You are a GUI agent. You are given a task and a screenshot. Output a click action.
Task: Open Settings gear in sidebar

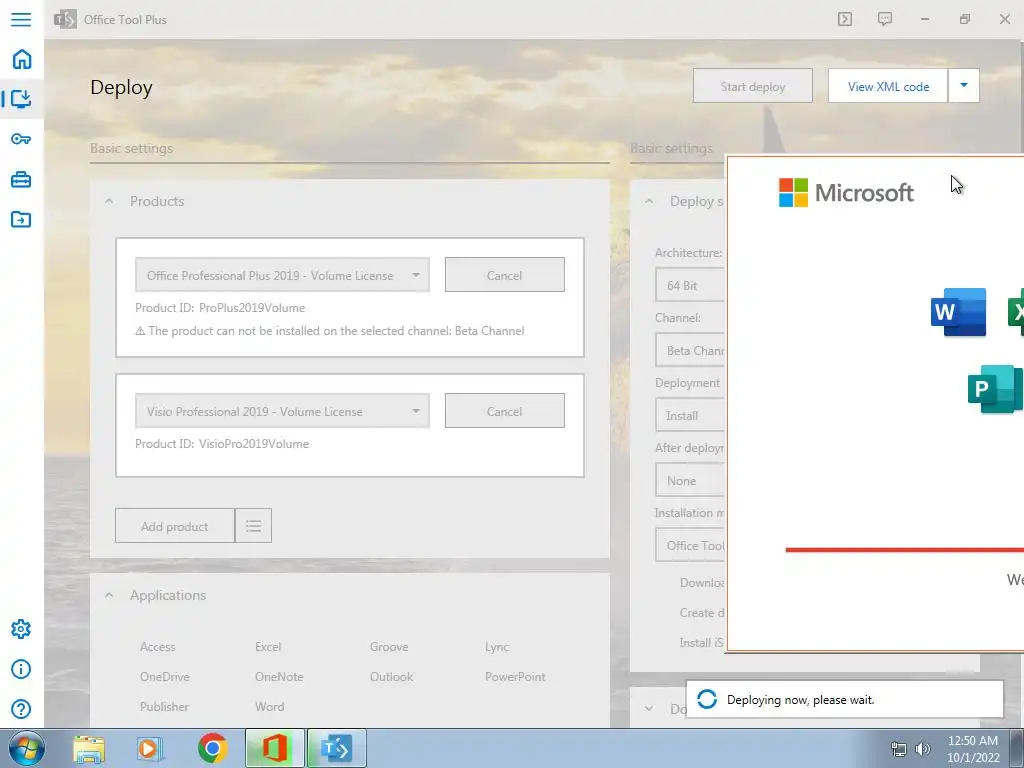21,629
